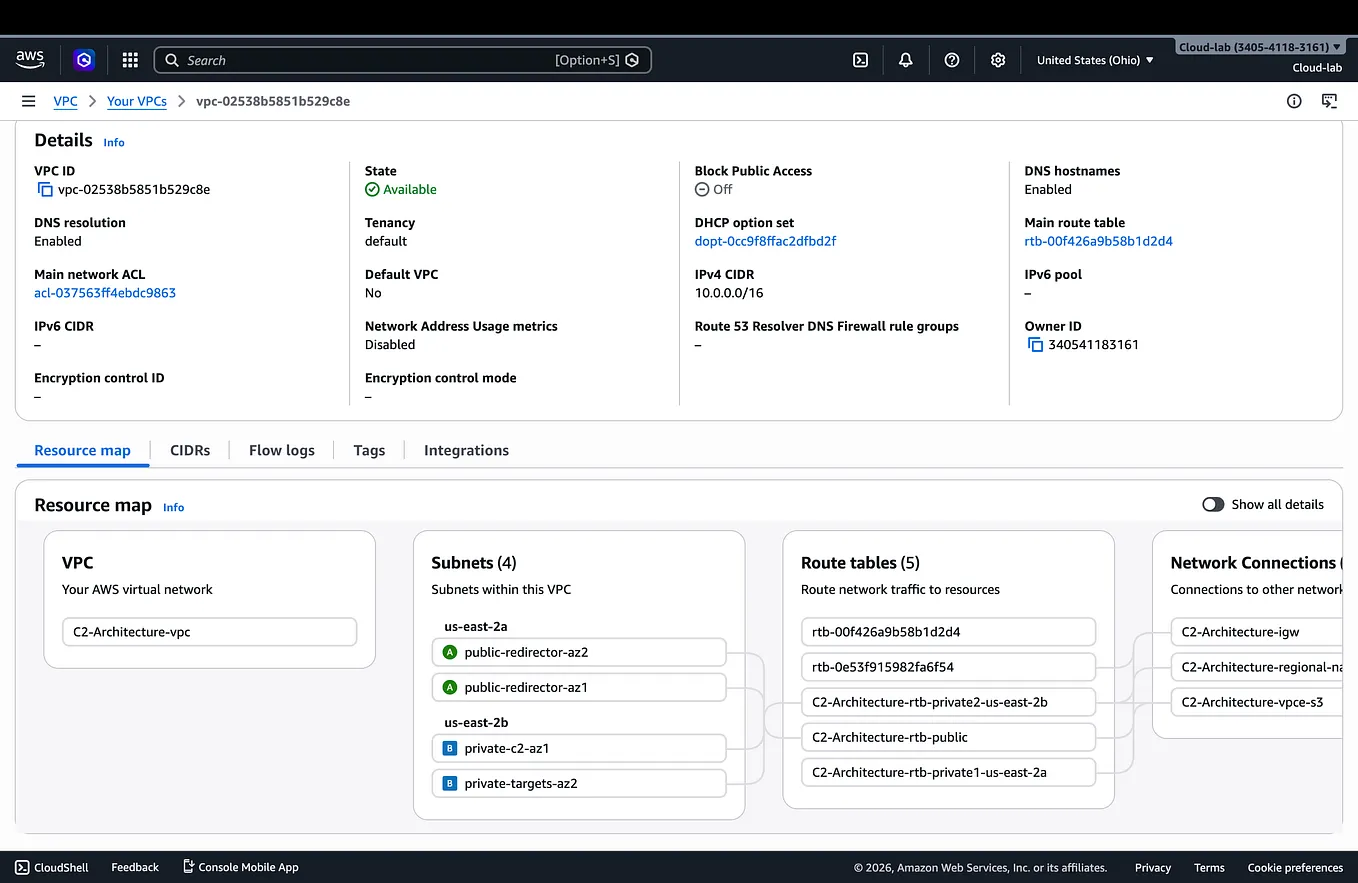
Task: Click the green A badge for public-redirector-az1
Action: (449, 687)
